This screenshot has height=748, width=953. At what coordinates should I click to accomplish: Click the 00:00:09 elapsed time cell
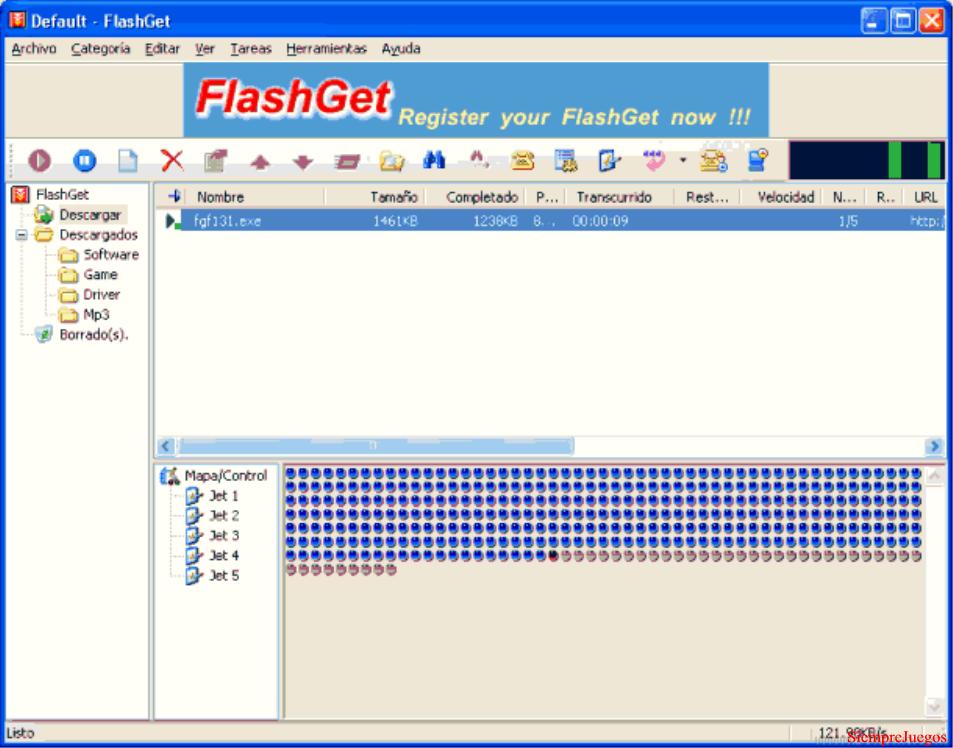(x=600, y=222)
